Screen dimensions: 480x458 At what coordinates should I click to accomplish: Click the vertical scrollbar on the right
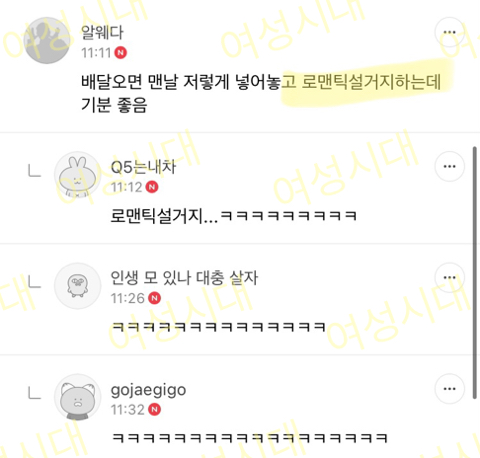[x=475, y=273]
